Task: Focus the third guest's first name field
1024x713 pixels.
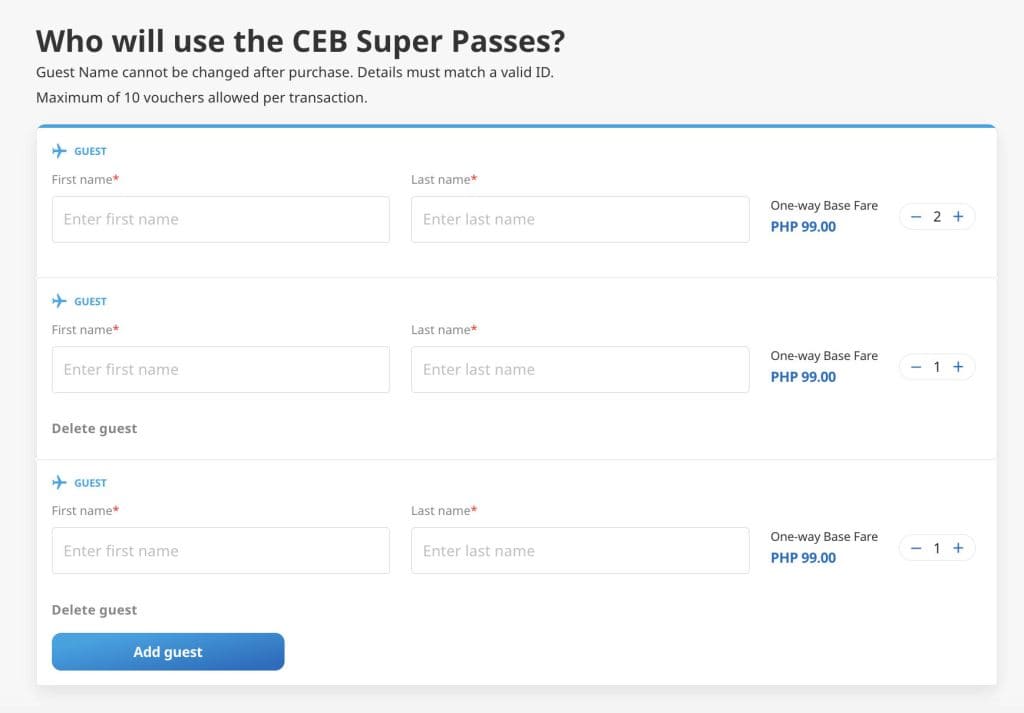Action: 220,551
